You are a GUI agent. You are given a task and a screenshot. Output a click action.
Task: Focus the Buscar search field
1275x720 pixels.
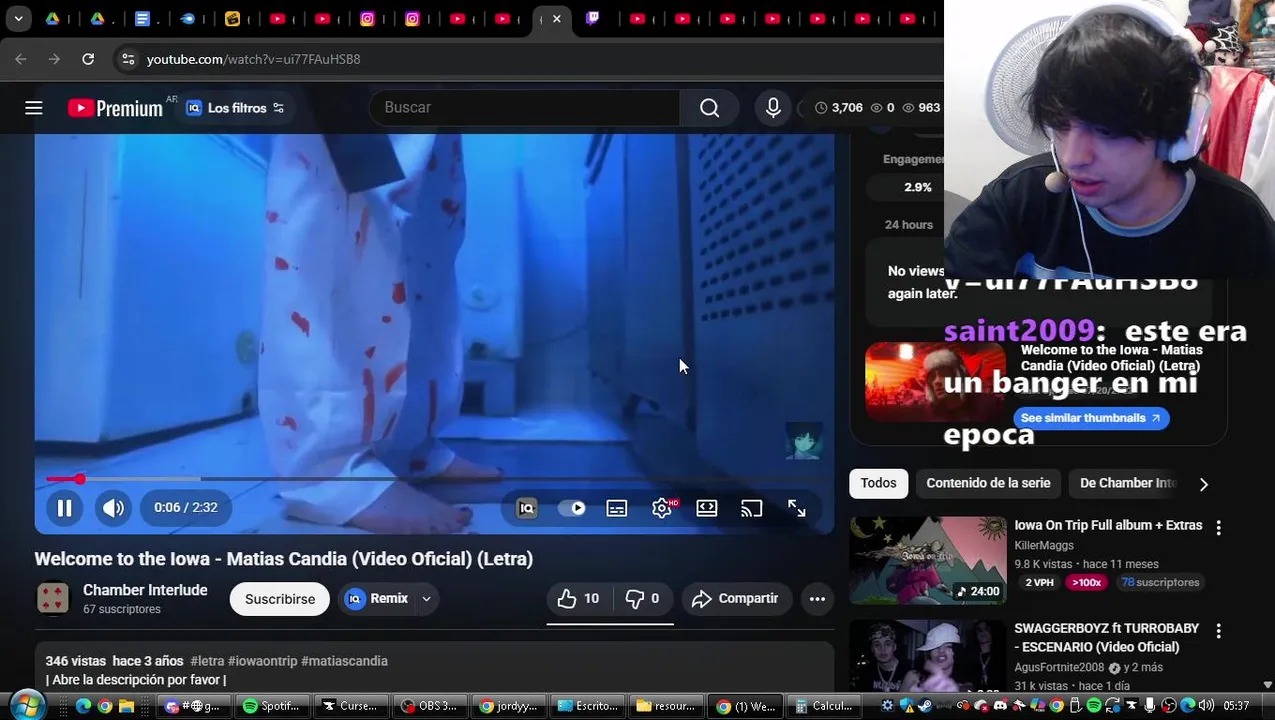pos(525,108)
